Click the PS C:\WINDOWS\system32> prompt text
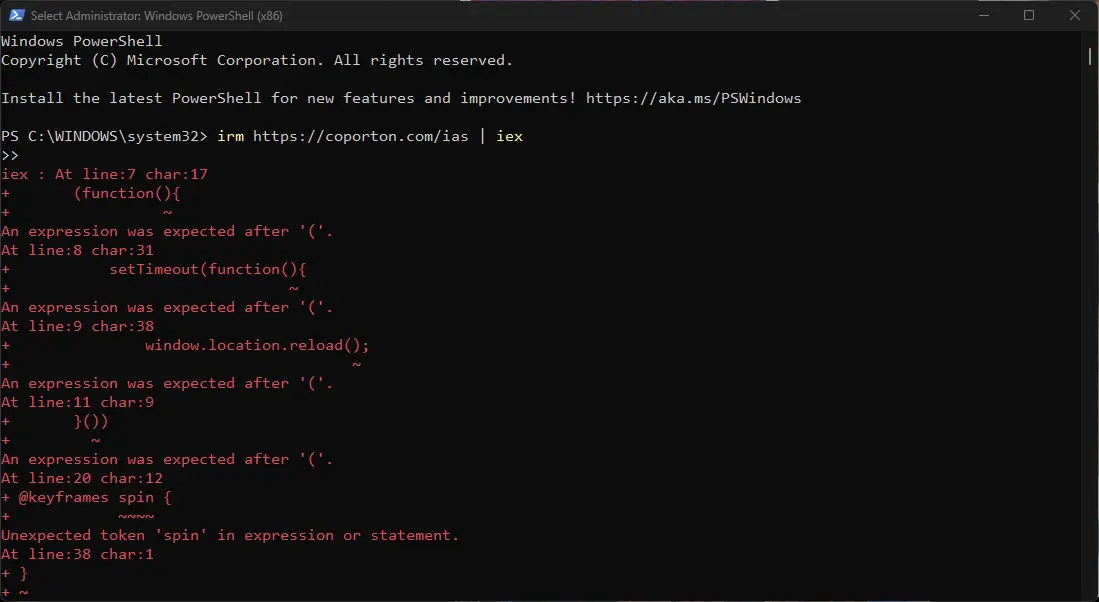Viewport: 1099px width, 602px height. coord(104,136)
